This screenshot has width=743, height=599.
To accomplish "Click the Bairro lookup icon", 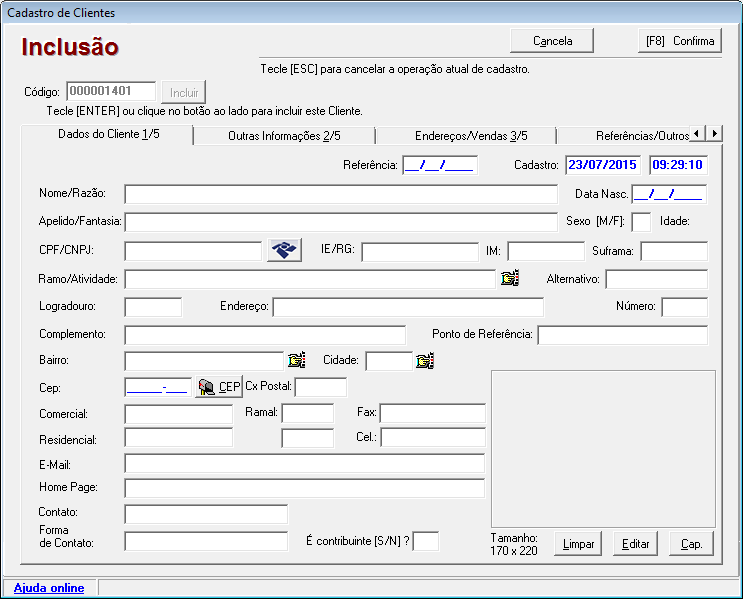I will 296,360.
